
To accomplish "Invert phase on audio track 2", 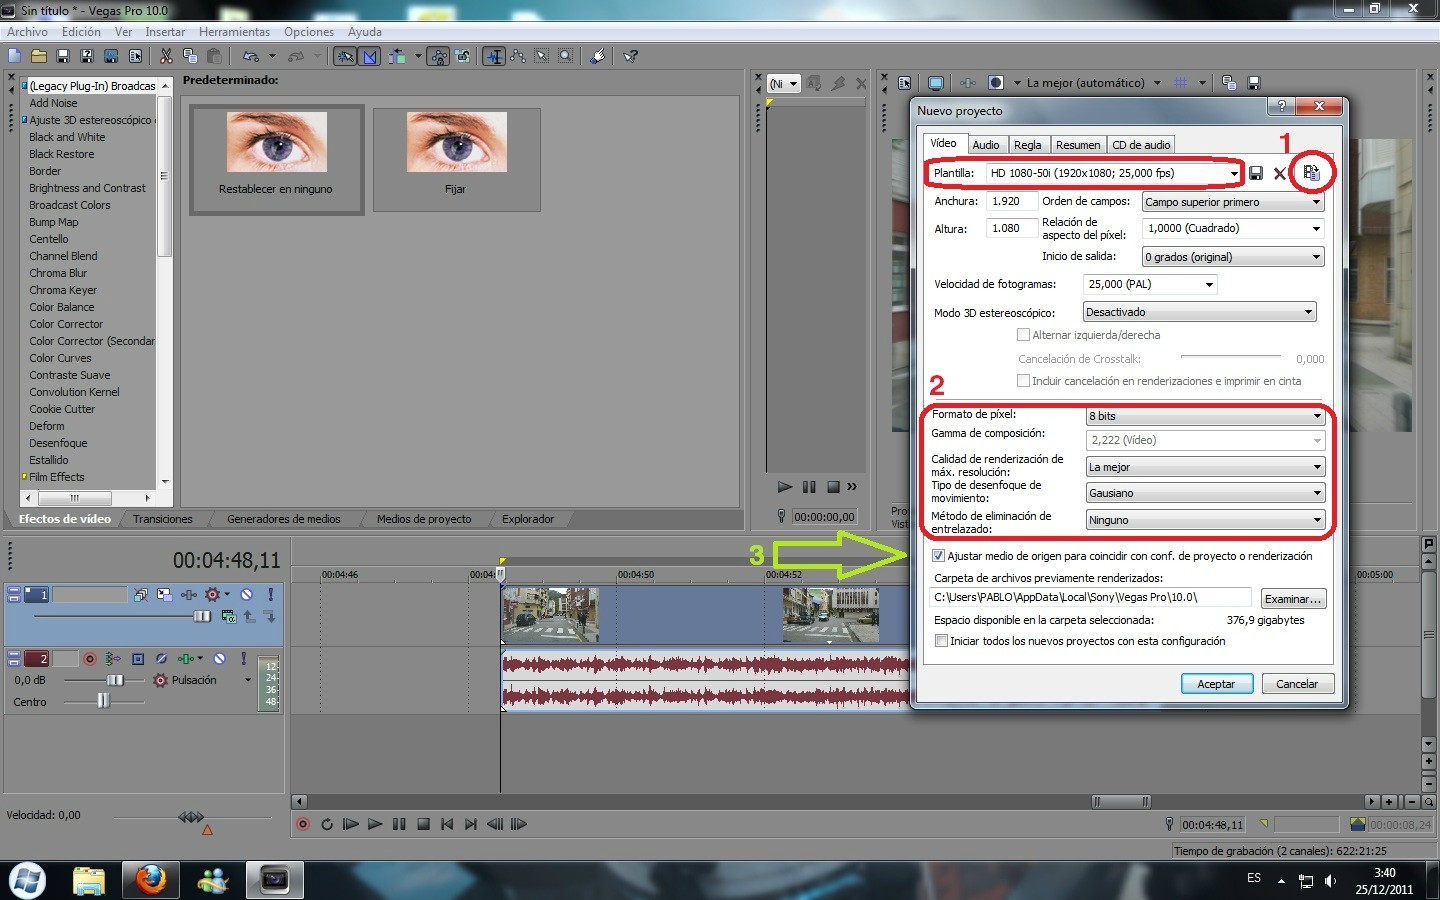I will [161, 659].
